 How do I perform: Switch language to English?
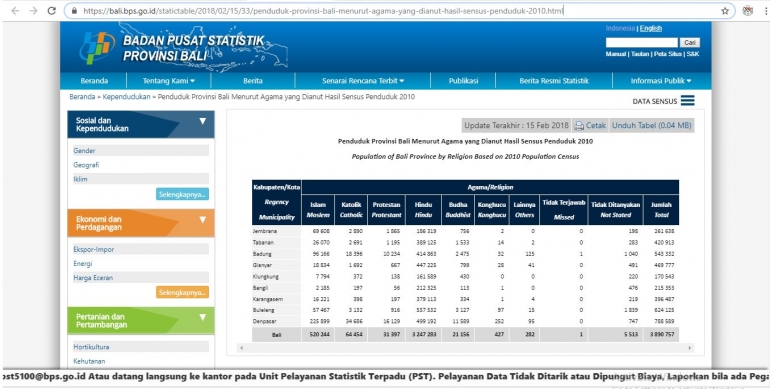(651, 28)
